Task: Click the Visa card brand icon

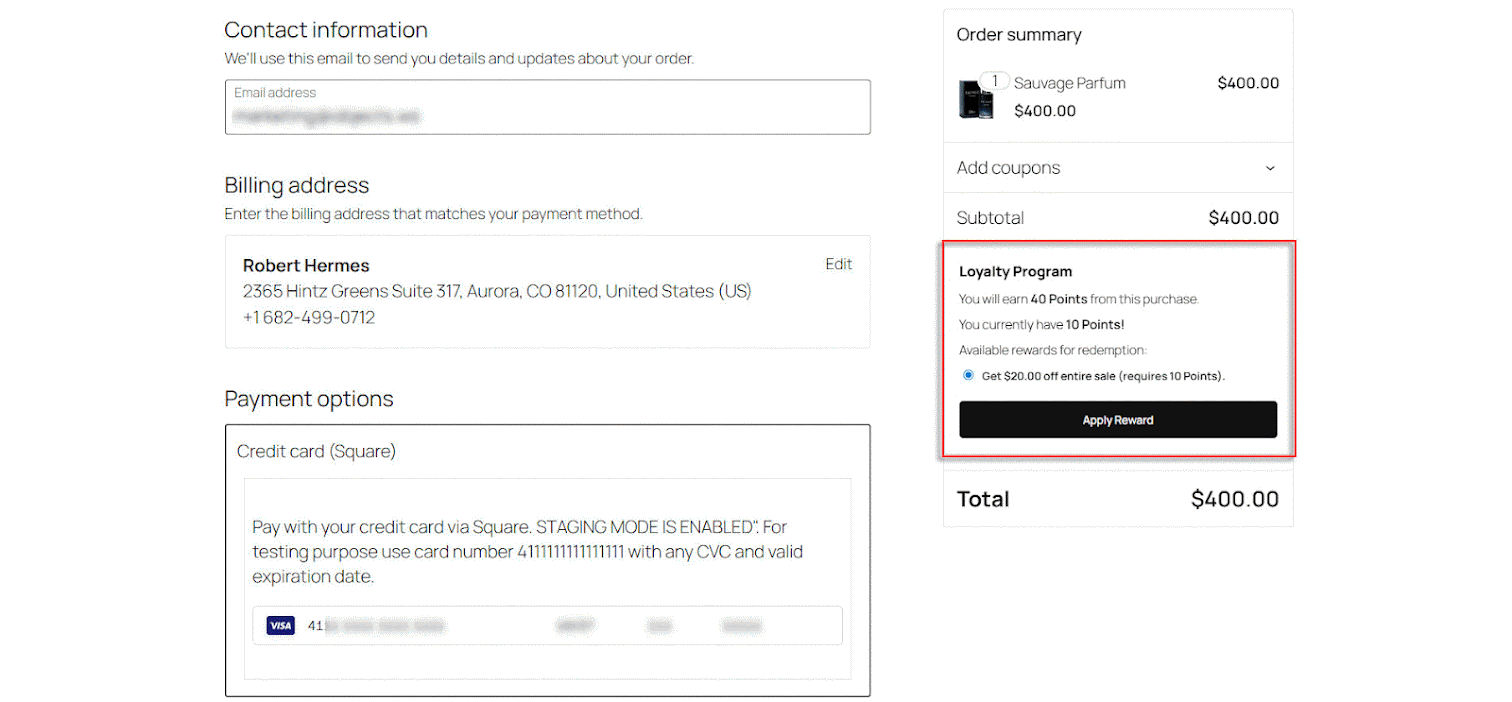Action: (x=281, y=626)
